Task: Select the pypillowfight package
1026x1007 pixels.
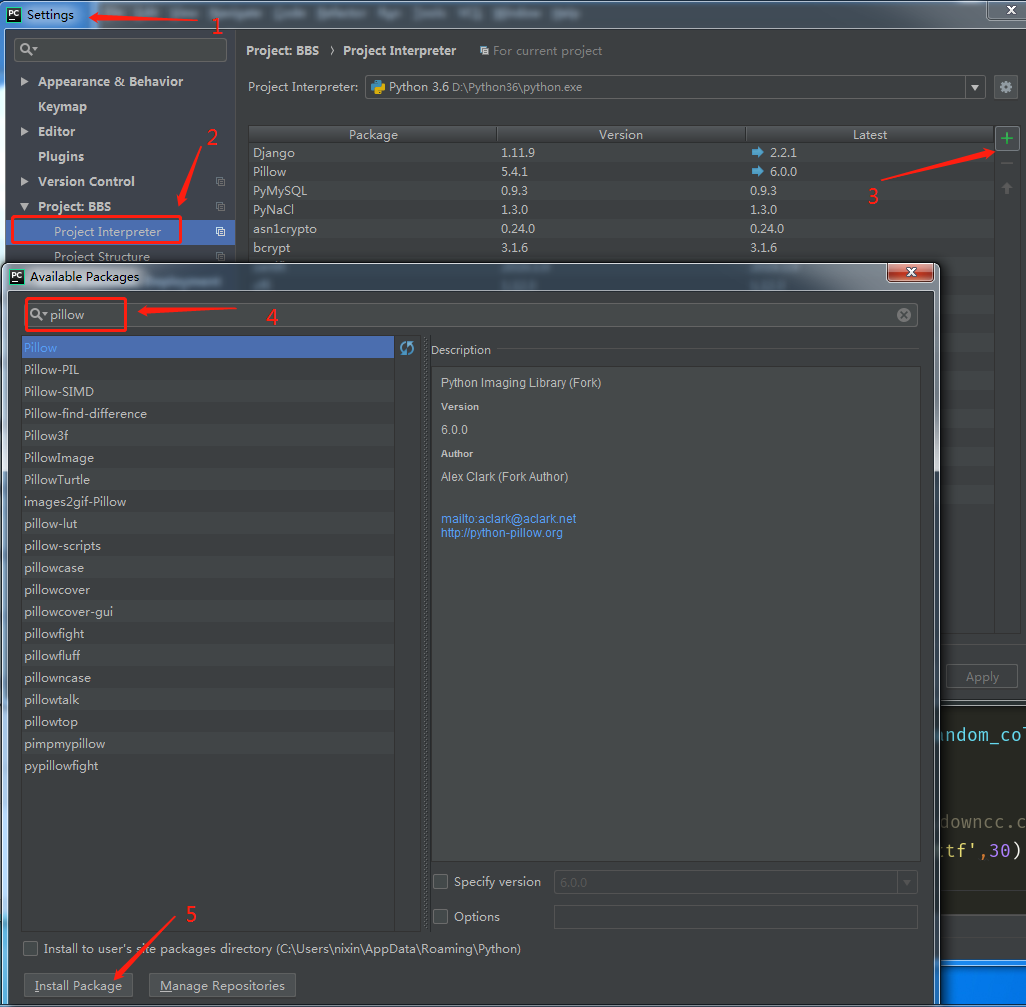Action: (x=208, y=766)
